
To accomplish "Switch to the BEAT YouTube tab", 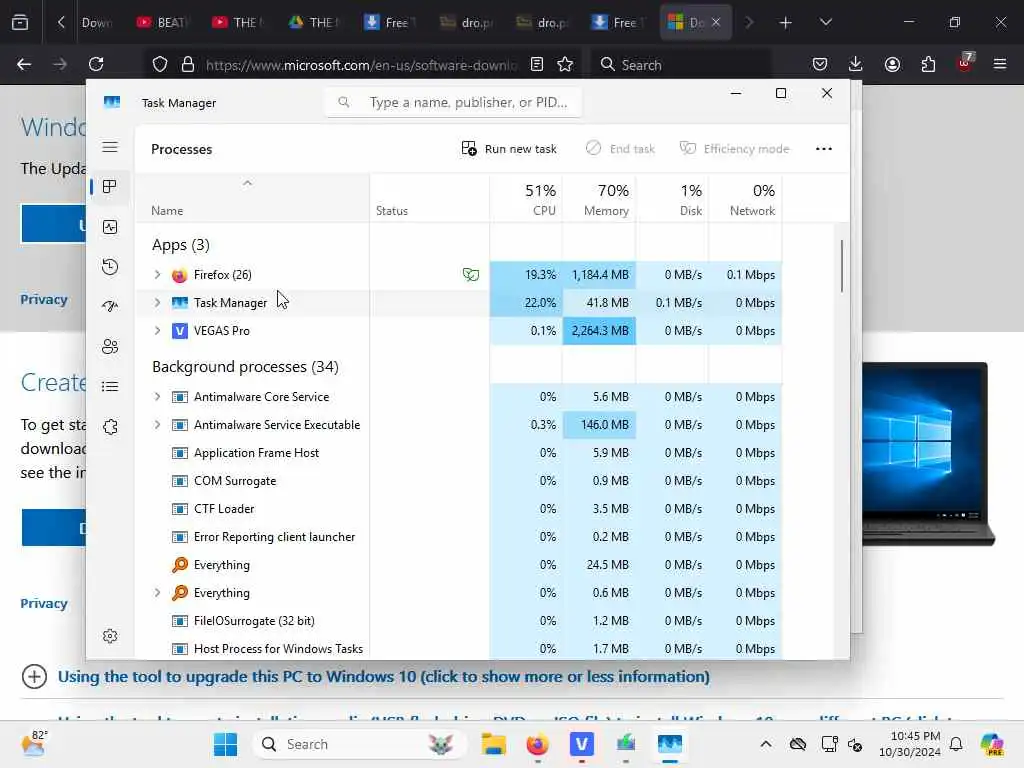I will pos(163,23).
